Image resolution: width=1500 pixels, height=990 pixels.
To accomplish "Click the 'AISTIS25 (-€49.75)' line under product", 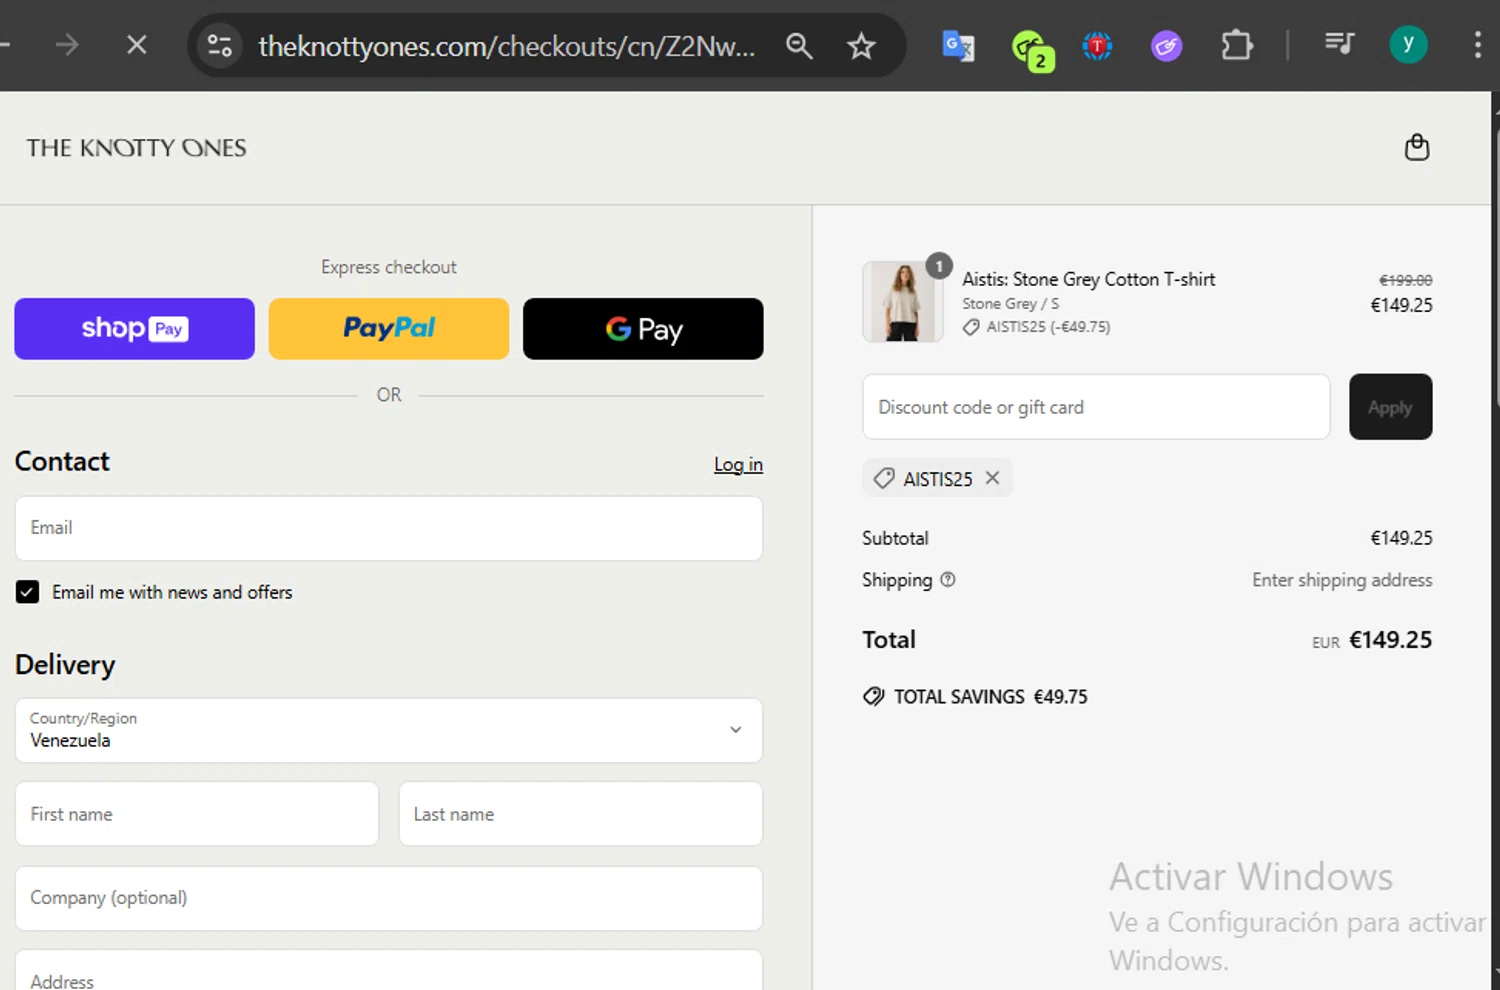I will (1037, 327).
